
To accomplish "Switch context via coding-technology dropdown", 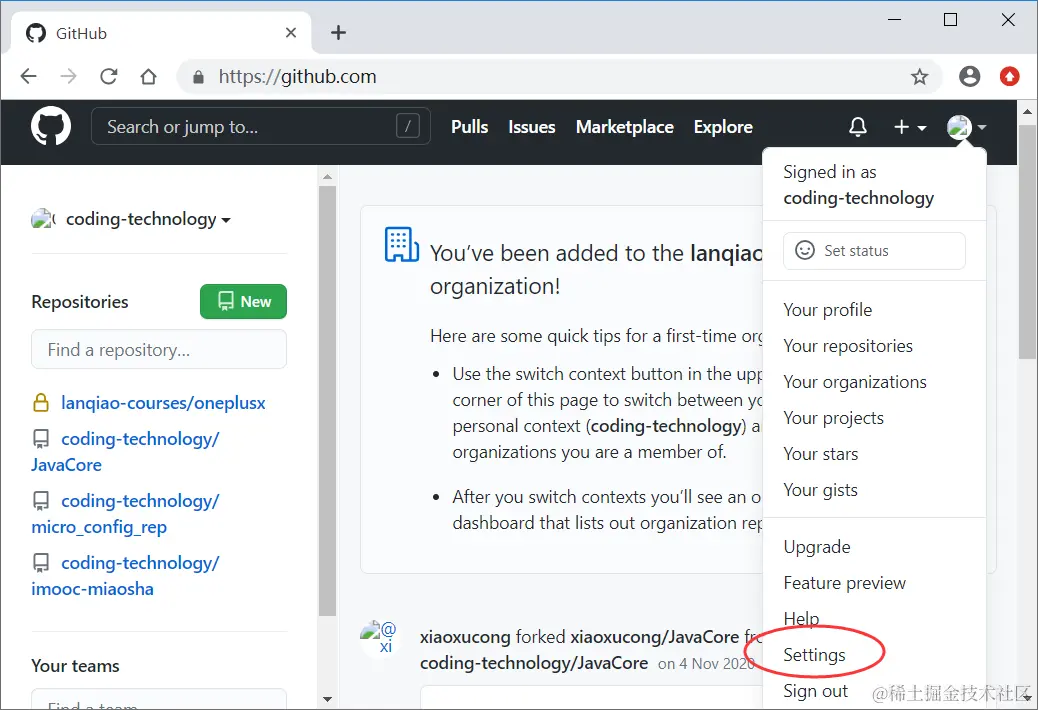I will click(x=148, y=219).
